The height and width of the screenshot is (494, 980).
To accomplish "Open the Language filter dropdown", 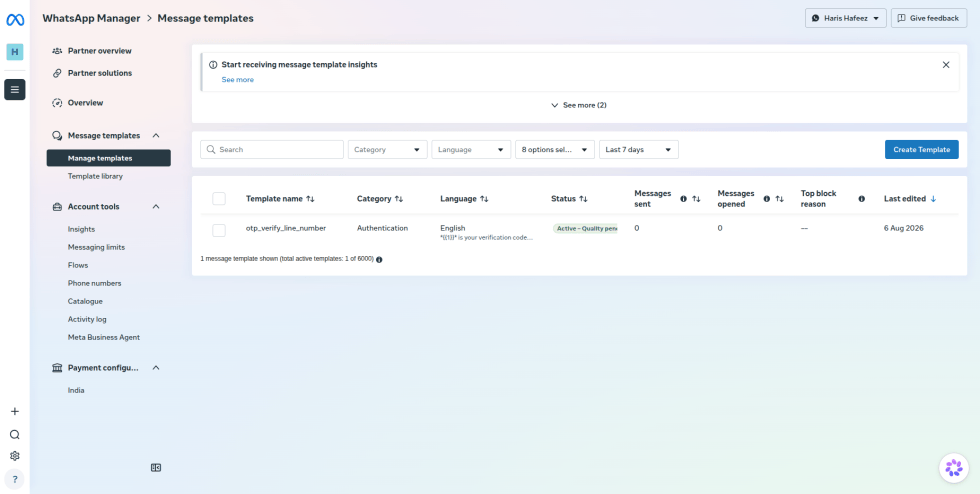I will 471,149.
